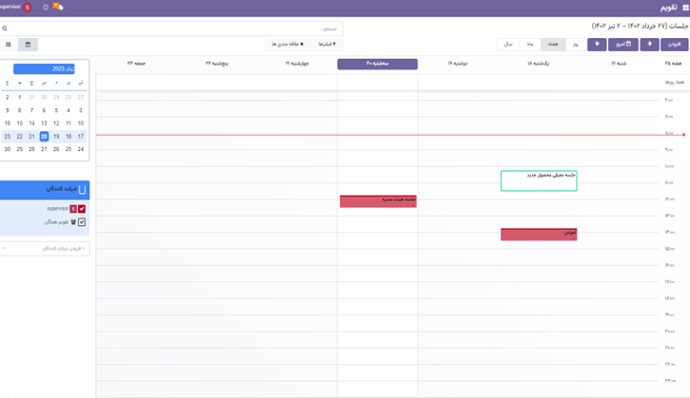
Task: Open the جلسه معرفی محصول جدید event
Action: 539,181
